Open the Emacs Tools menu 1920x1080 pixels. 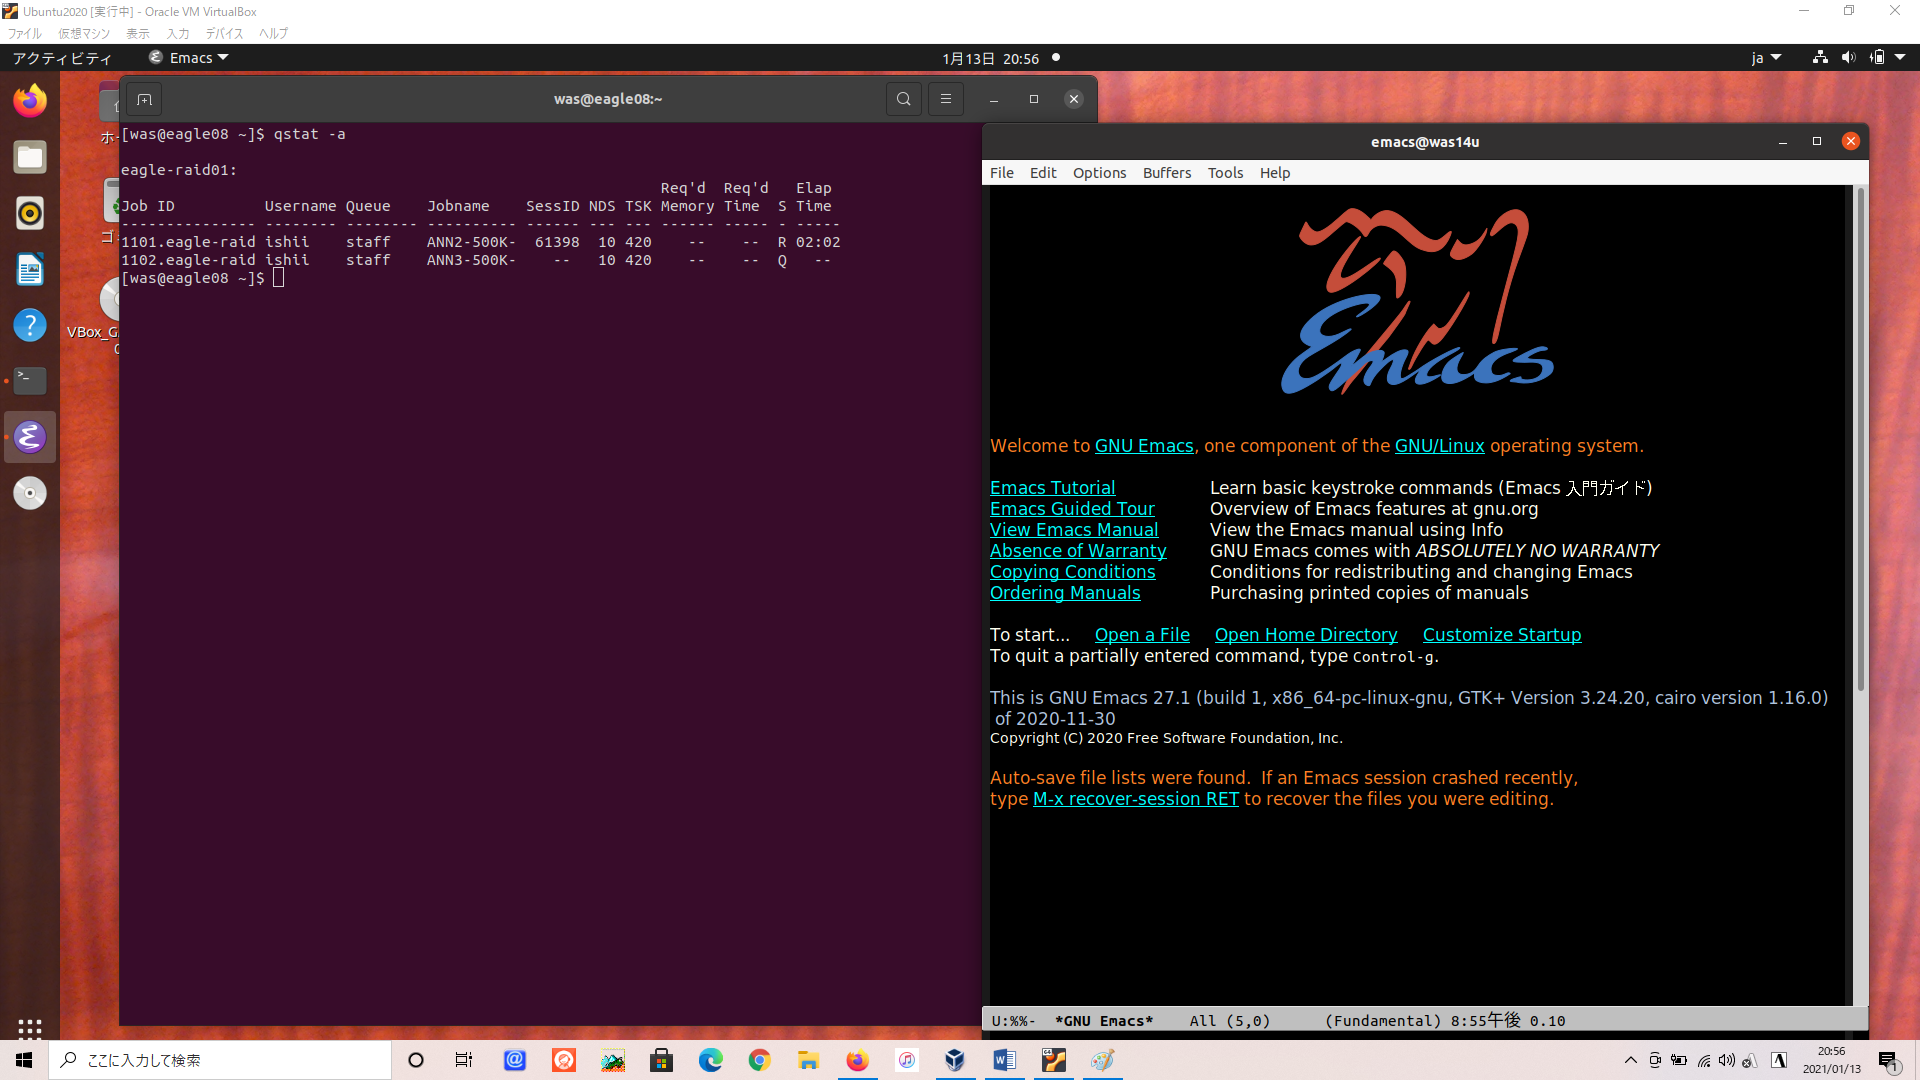point(1225,173)
